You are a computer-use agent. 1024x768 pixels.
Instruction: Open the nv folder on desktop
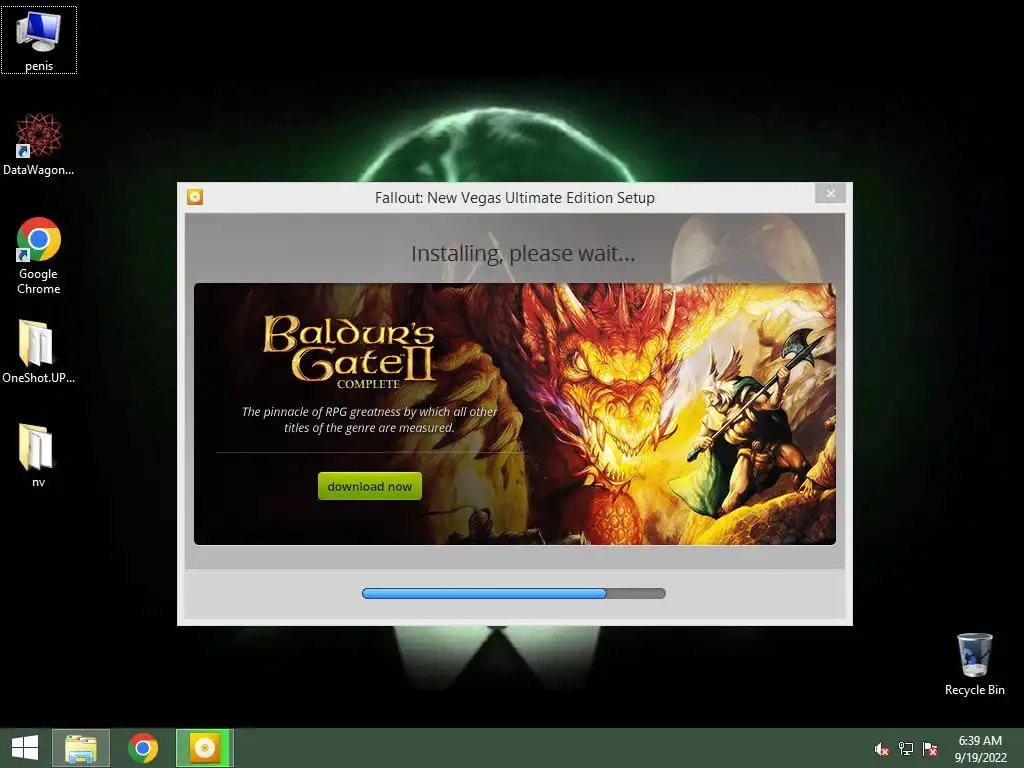point(39,455)
